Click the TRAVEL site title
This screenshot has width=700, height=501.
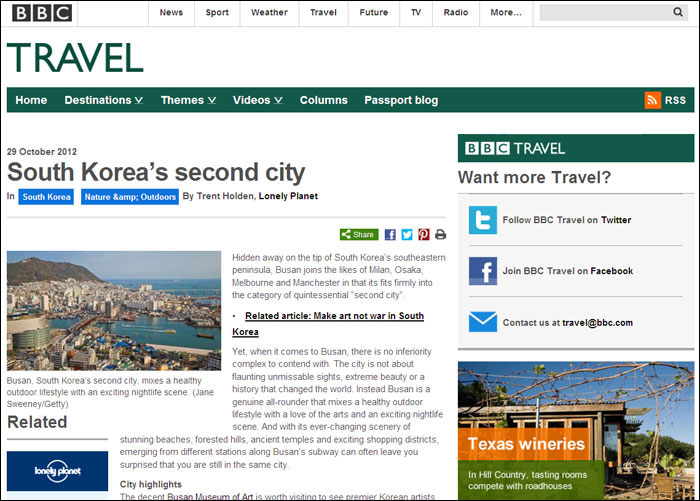click(x=75, y=58)
